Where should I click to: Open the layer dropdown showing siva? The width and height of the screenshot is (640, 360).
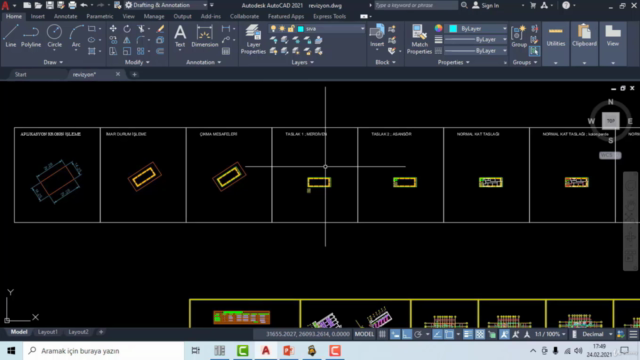317,29
